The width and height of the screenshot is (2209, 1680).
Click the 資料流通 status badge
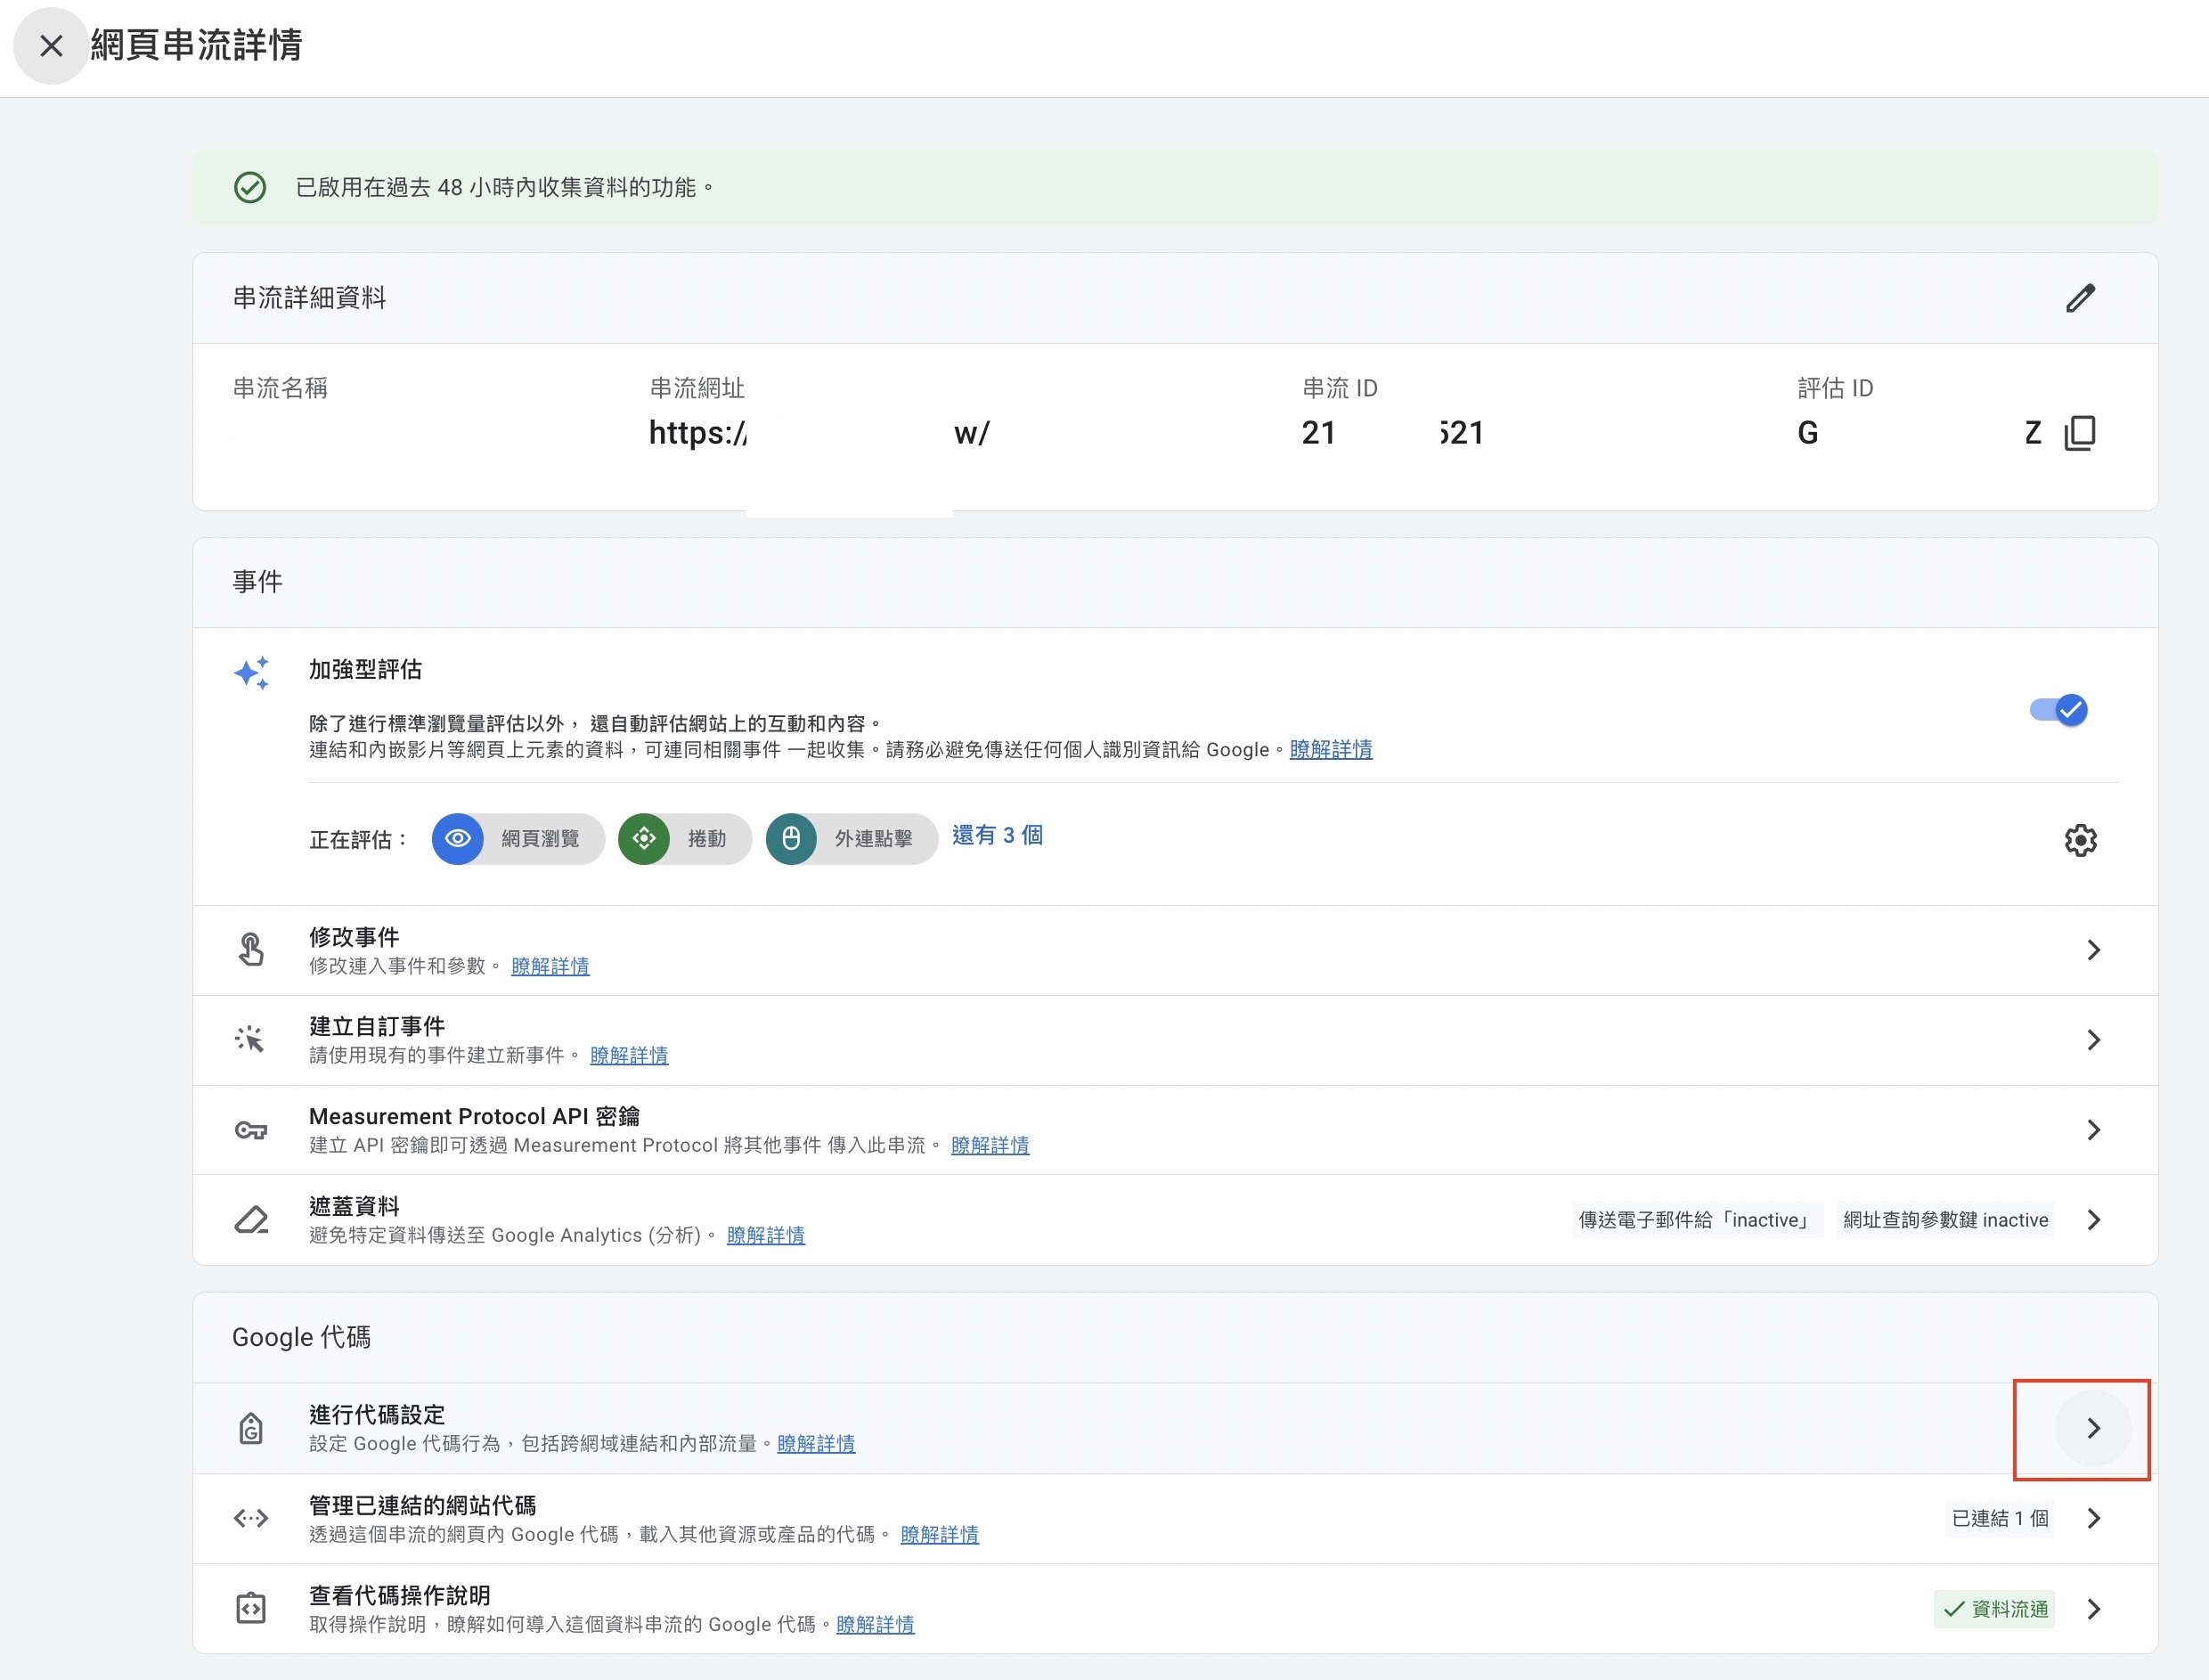tap(1994, 1608)
